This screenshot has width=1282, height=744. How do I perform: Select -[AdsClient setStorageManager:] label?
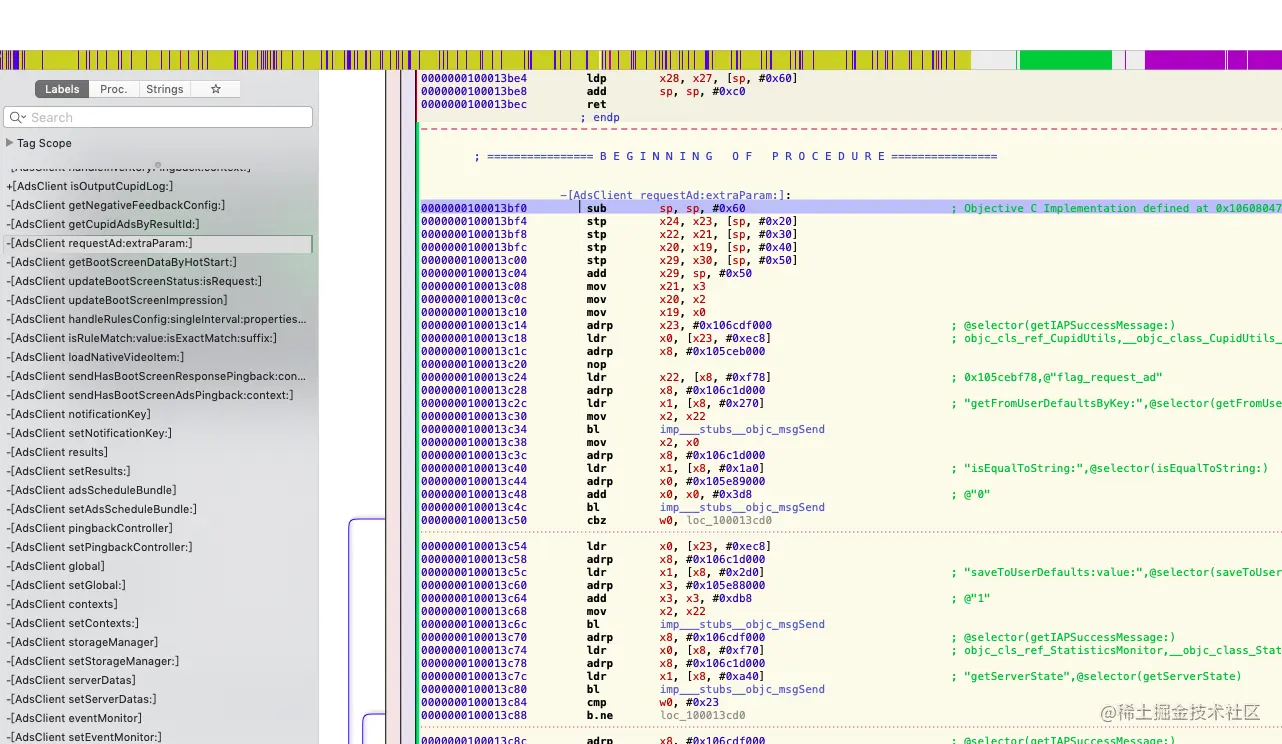tap(93, 661)
